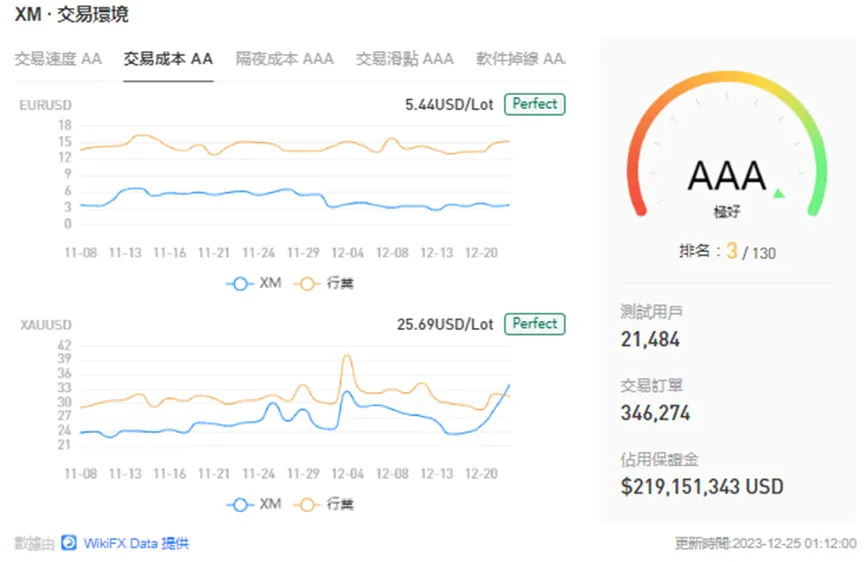
Task: Click the 佔用保證金 label
Action: pos(659,459)
